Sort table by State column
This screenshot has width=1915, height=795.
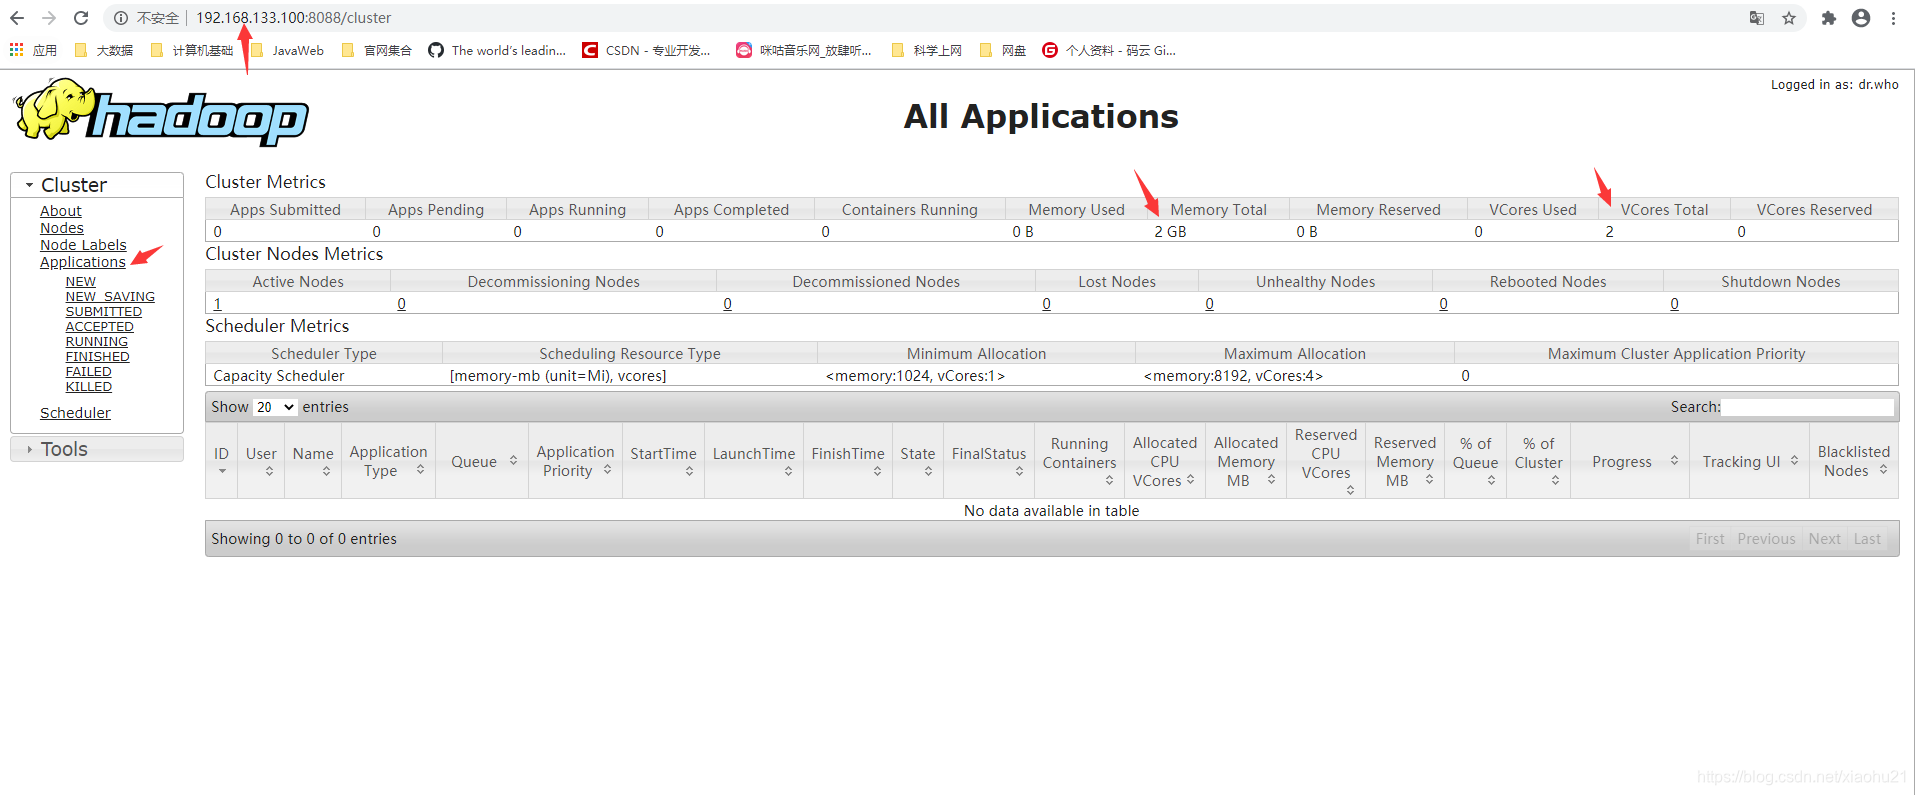point(918,461)
